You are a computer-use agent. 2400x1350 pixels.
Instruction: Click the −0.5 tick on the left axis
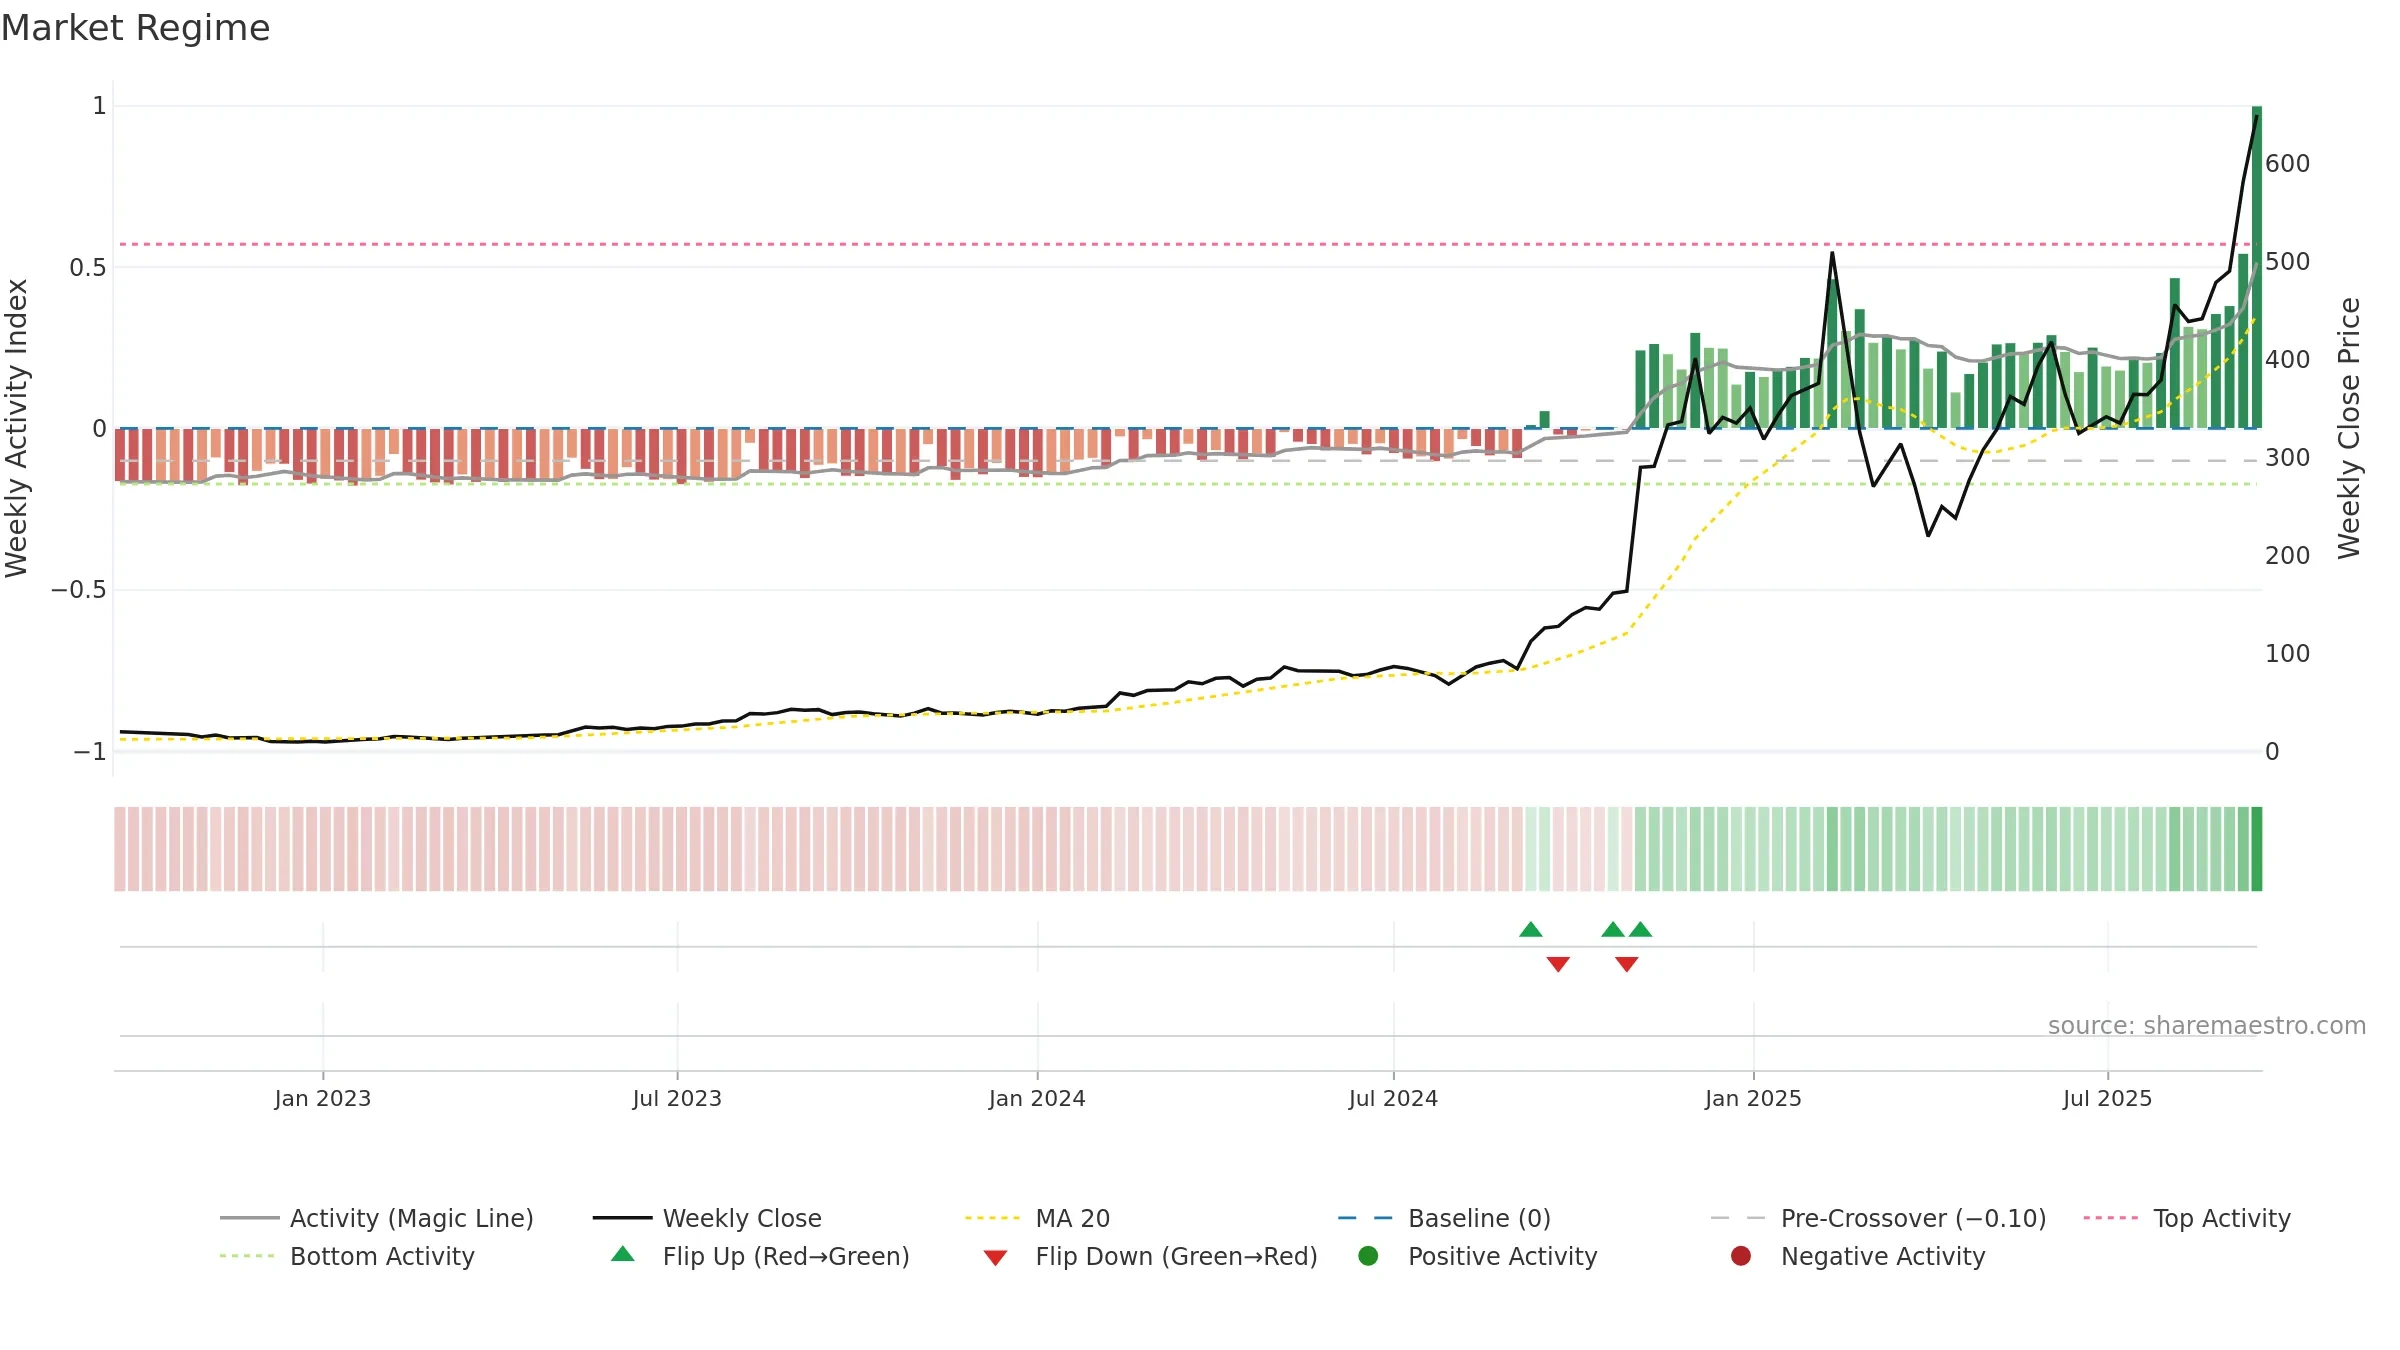click(79, 590)
